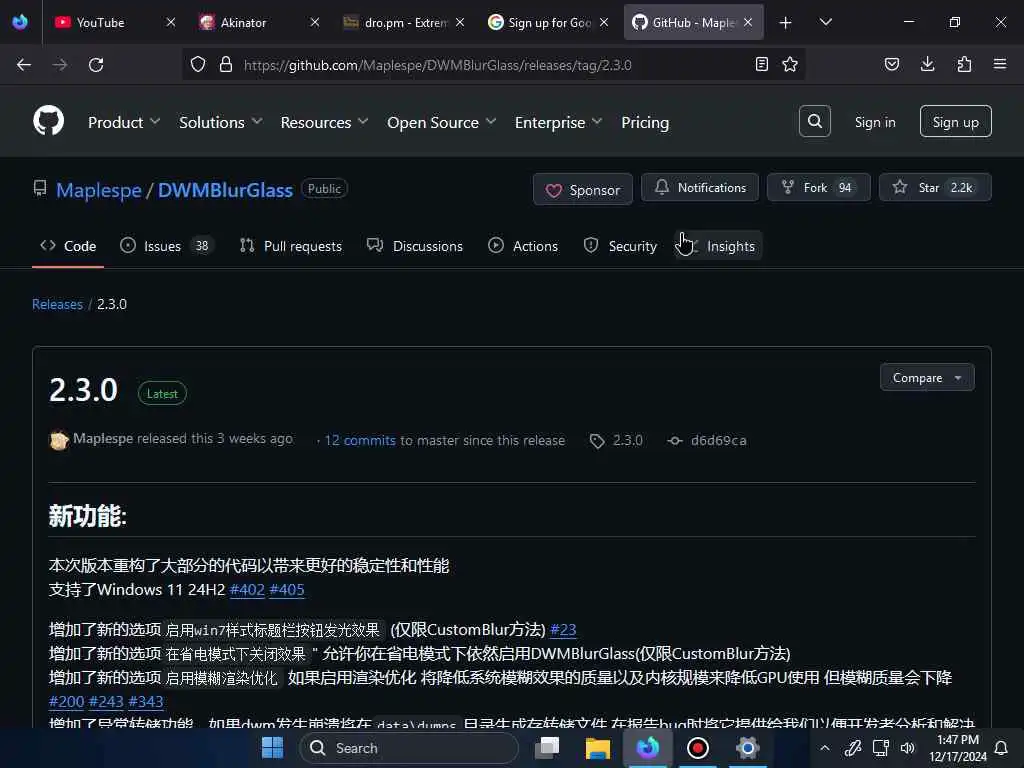
Task: Expand the Enterprise menu
Action: tap(558, 122)
